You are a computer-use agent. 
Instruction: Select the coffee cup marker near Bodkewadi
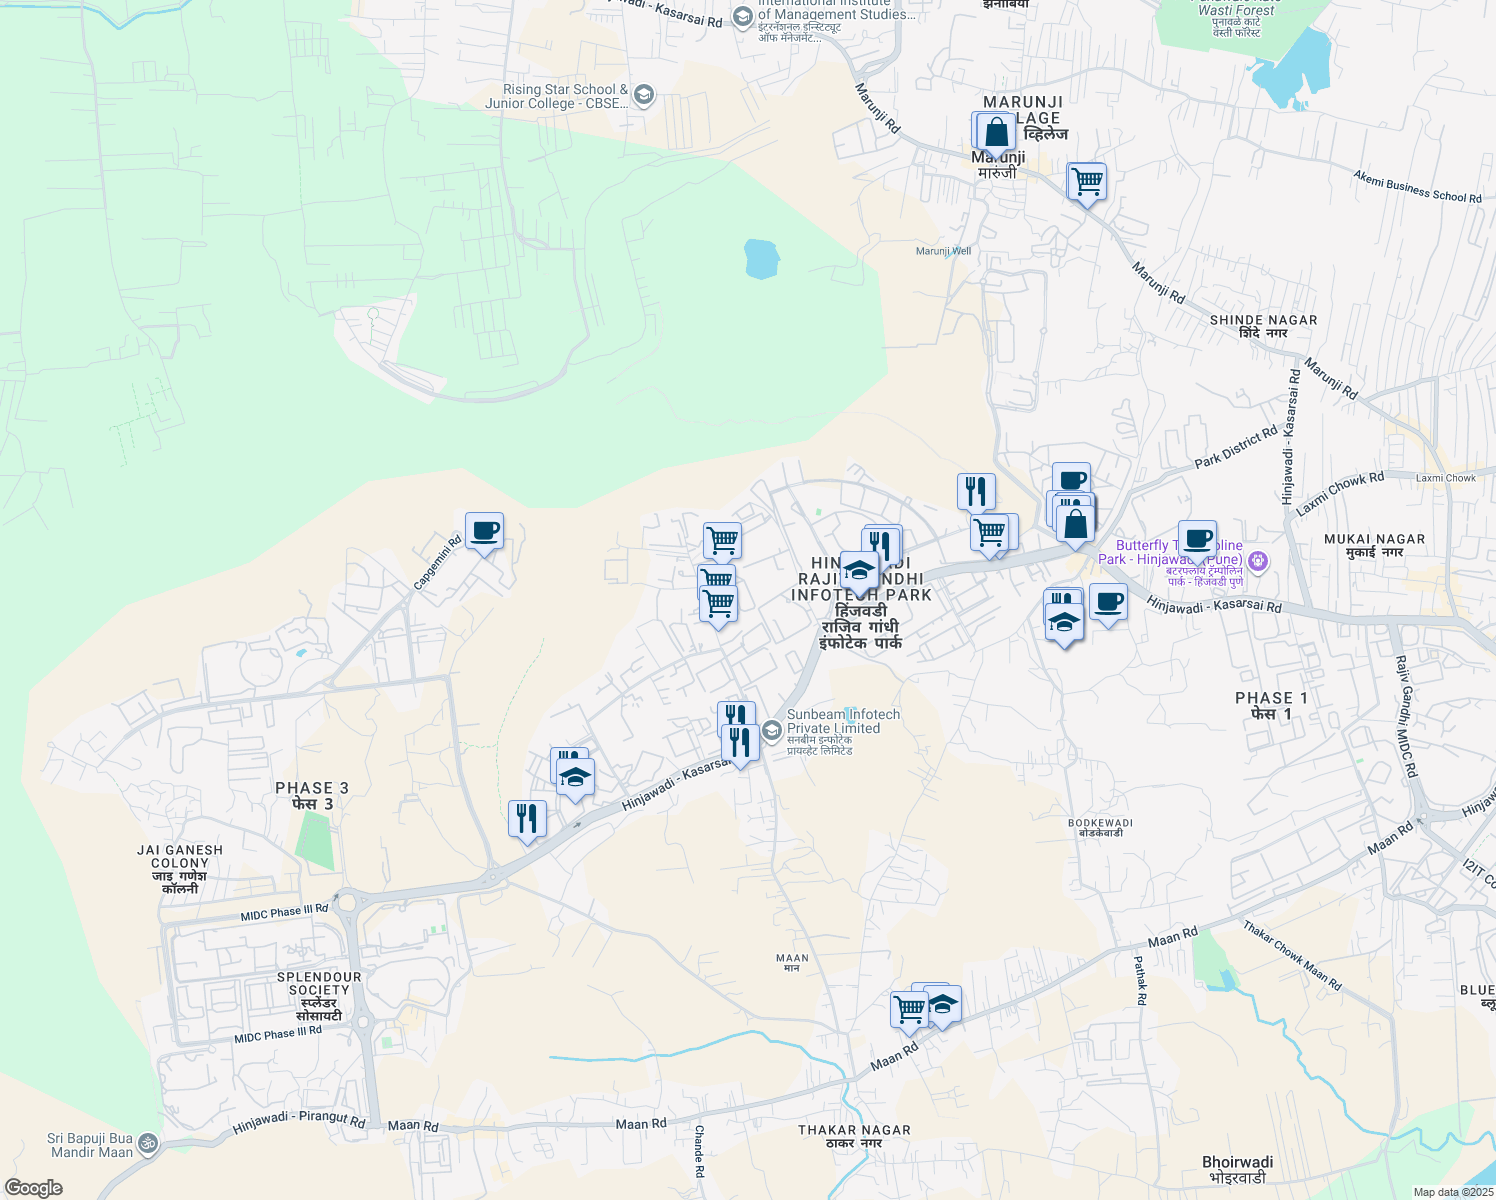1107,601
